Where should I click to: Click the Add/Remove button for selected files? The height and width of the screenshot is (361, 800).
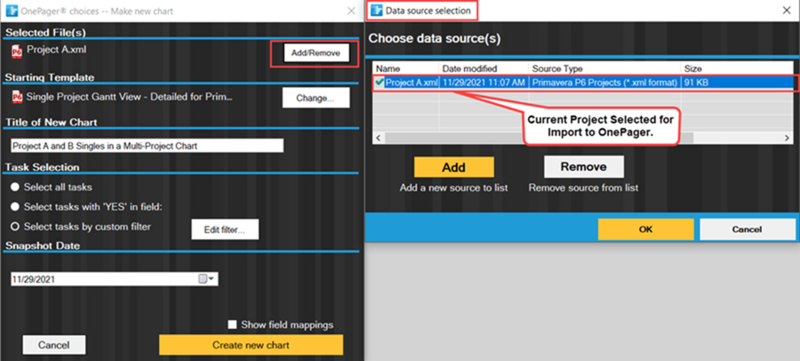316,53
